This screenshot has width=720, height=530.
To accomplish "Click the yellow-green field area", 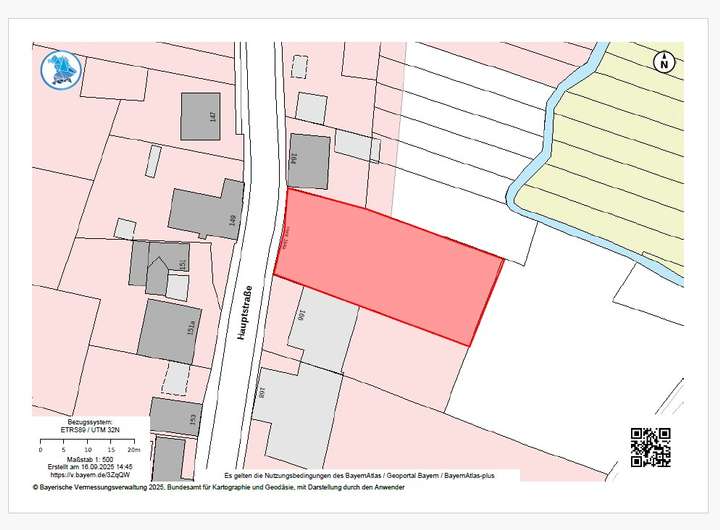I will (x=620, y=160).
